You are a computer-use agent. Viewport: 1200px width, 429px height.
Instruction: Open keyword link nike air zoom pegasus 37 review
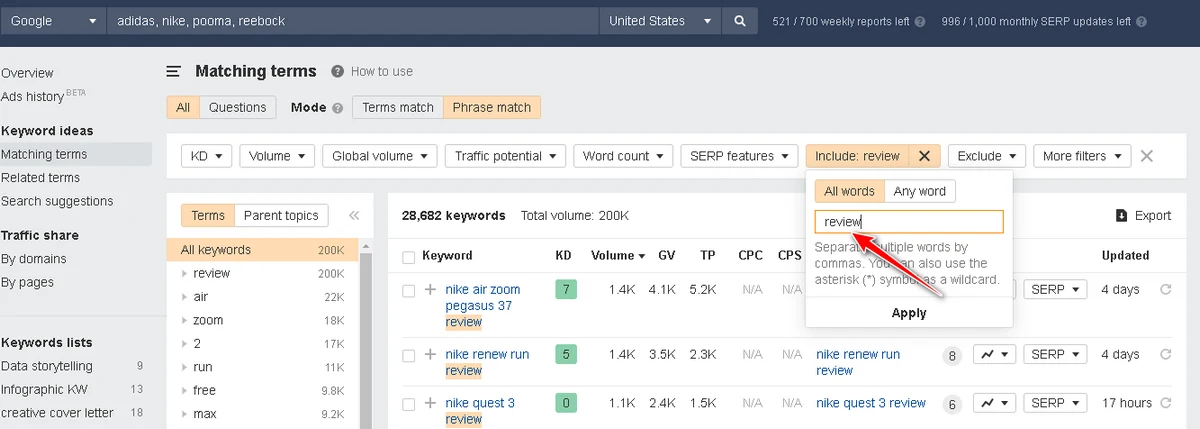coord(483,306)
